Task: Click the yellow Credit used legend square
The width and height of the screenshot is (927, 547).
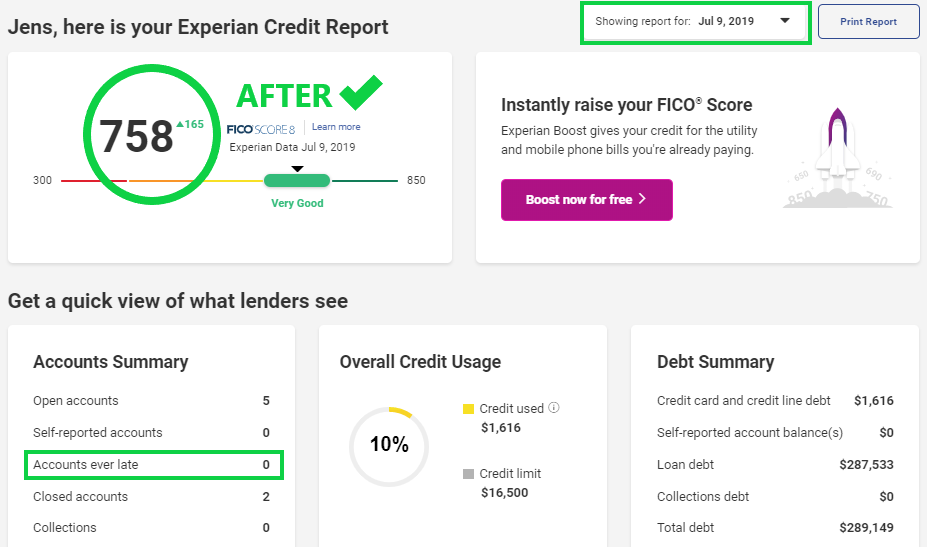Action: pyautogui.click(x=468, y=409)
